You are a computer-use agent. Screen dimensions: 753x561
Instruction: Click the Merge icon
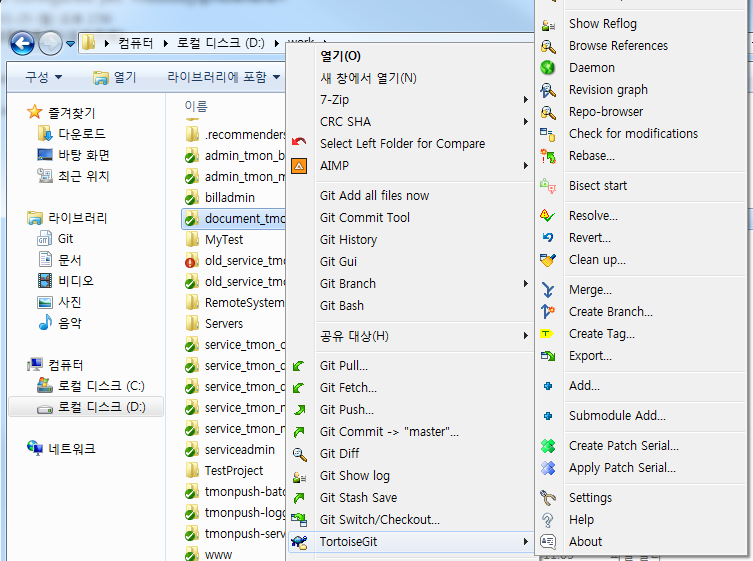pyautogui.click(x=548, y=290)
